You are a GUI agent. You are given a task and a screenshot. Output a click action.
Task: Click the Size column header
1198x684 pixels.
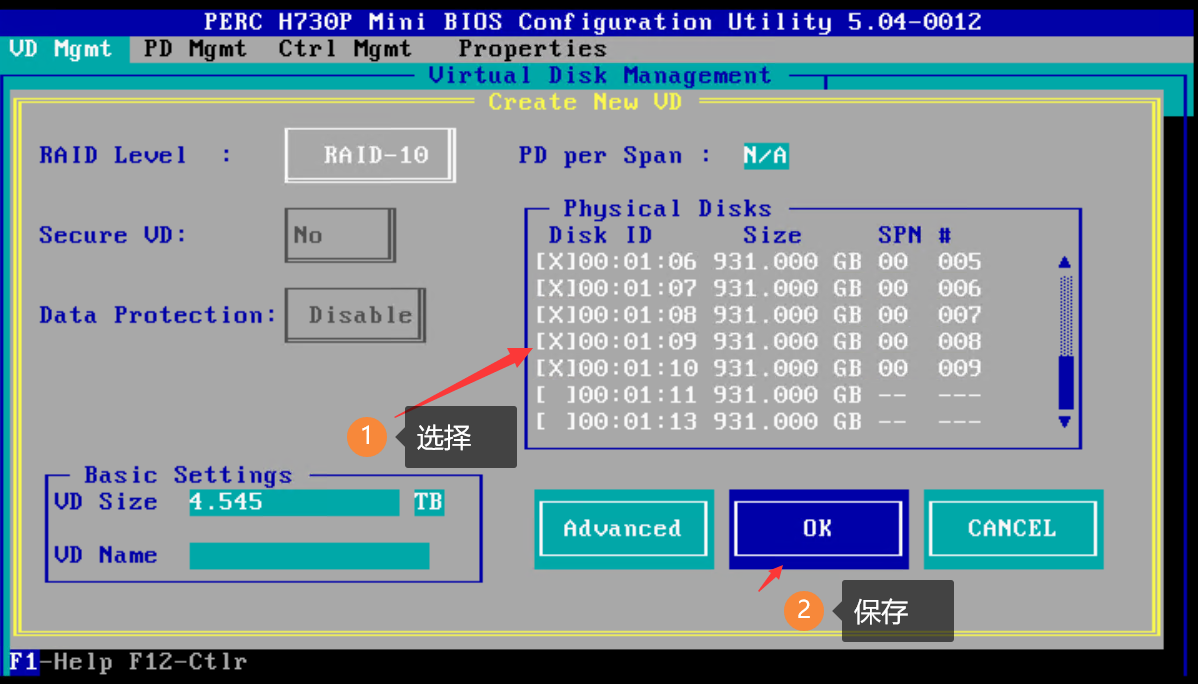[x=772, y=235]
